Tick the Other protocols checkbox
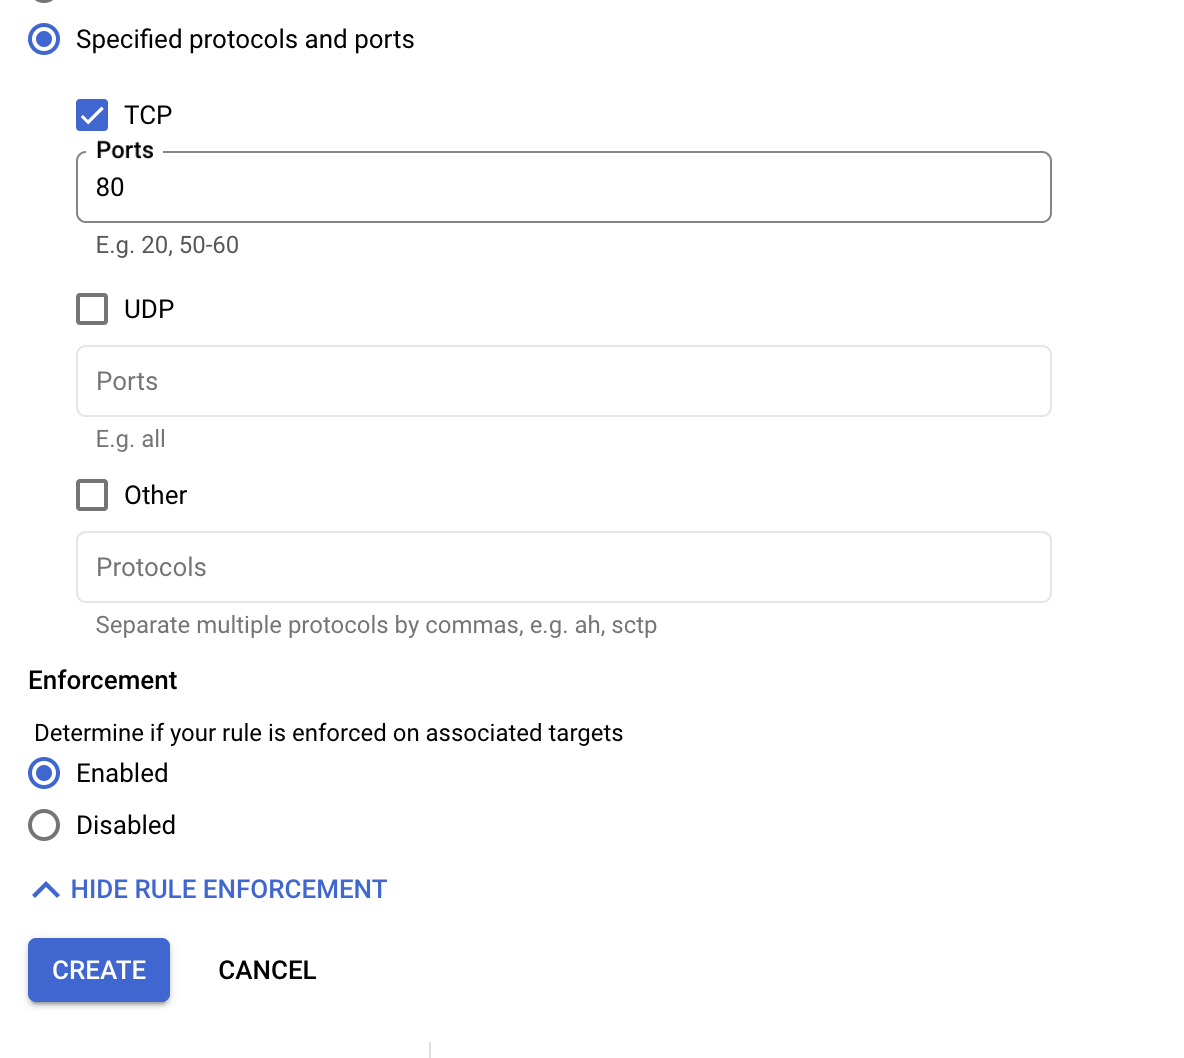 [92, 495]
